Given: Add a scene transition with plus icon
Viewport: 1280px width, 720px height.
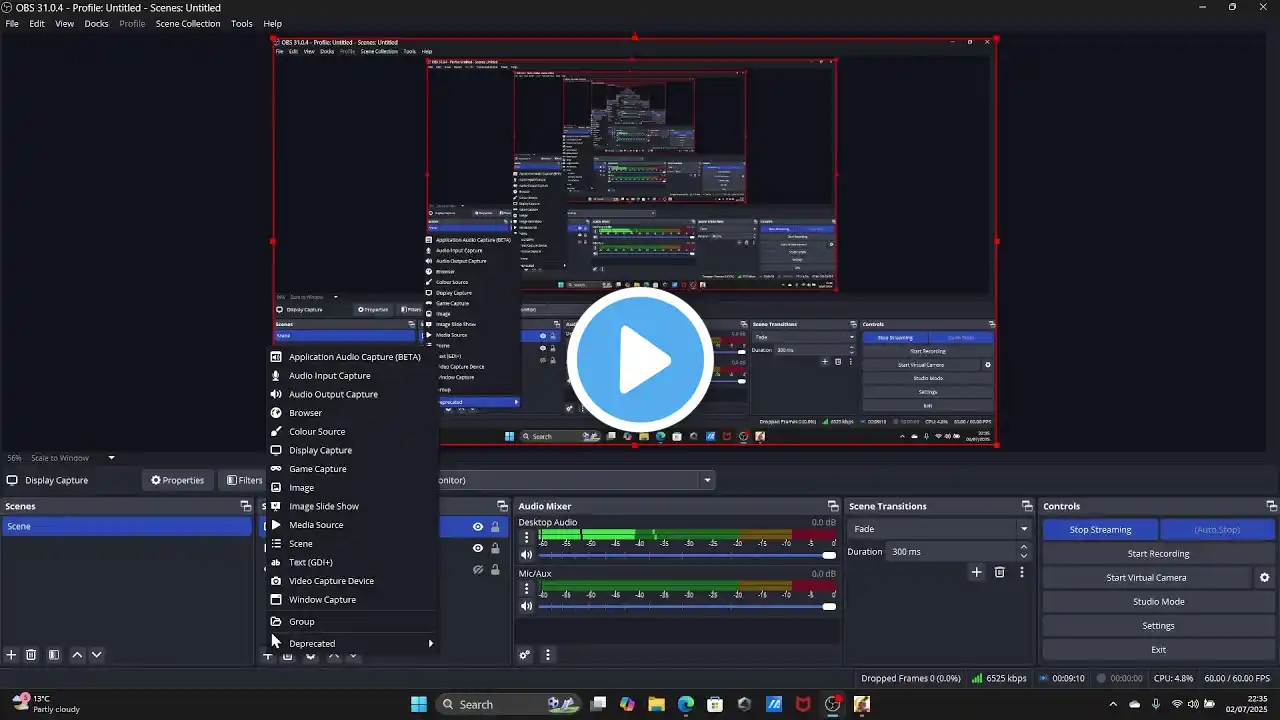Looking at the screenshot, I should (977, 572).
